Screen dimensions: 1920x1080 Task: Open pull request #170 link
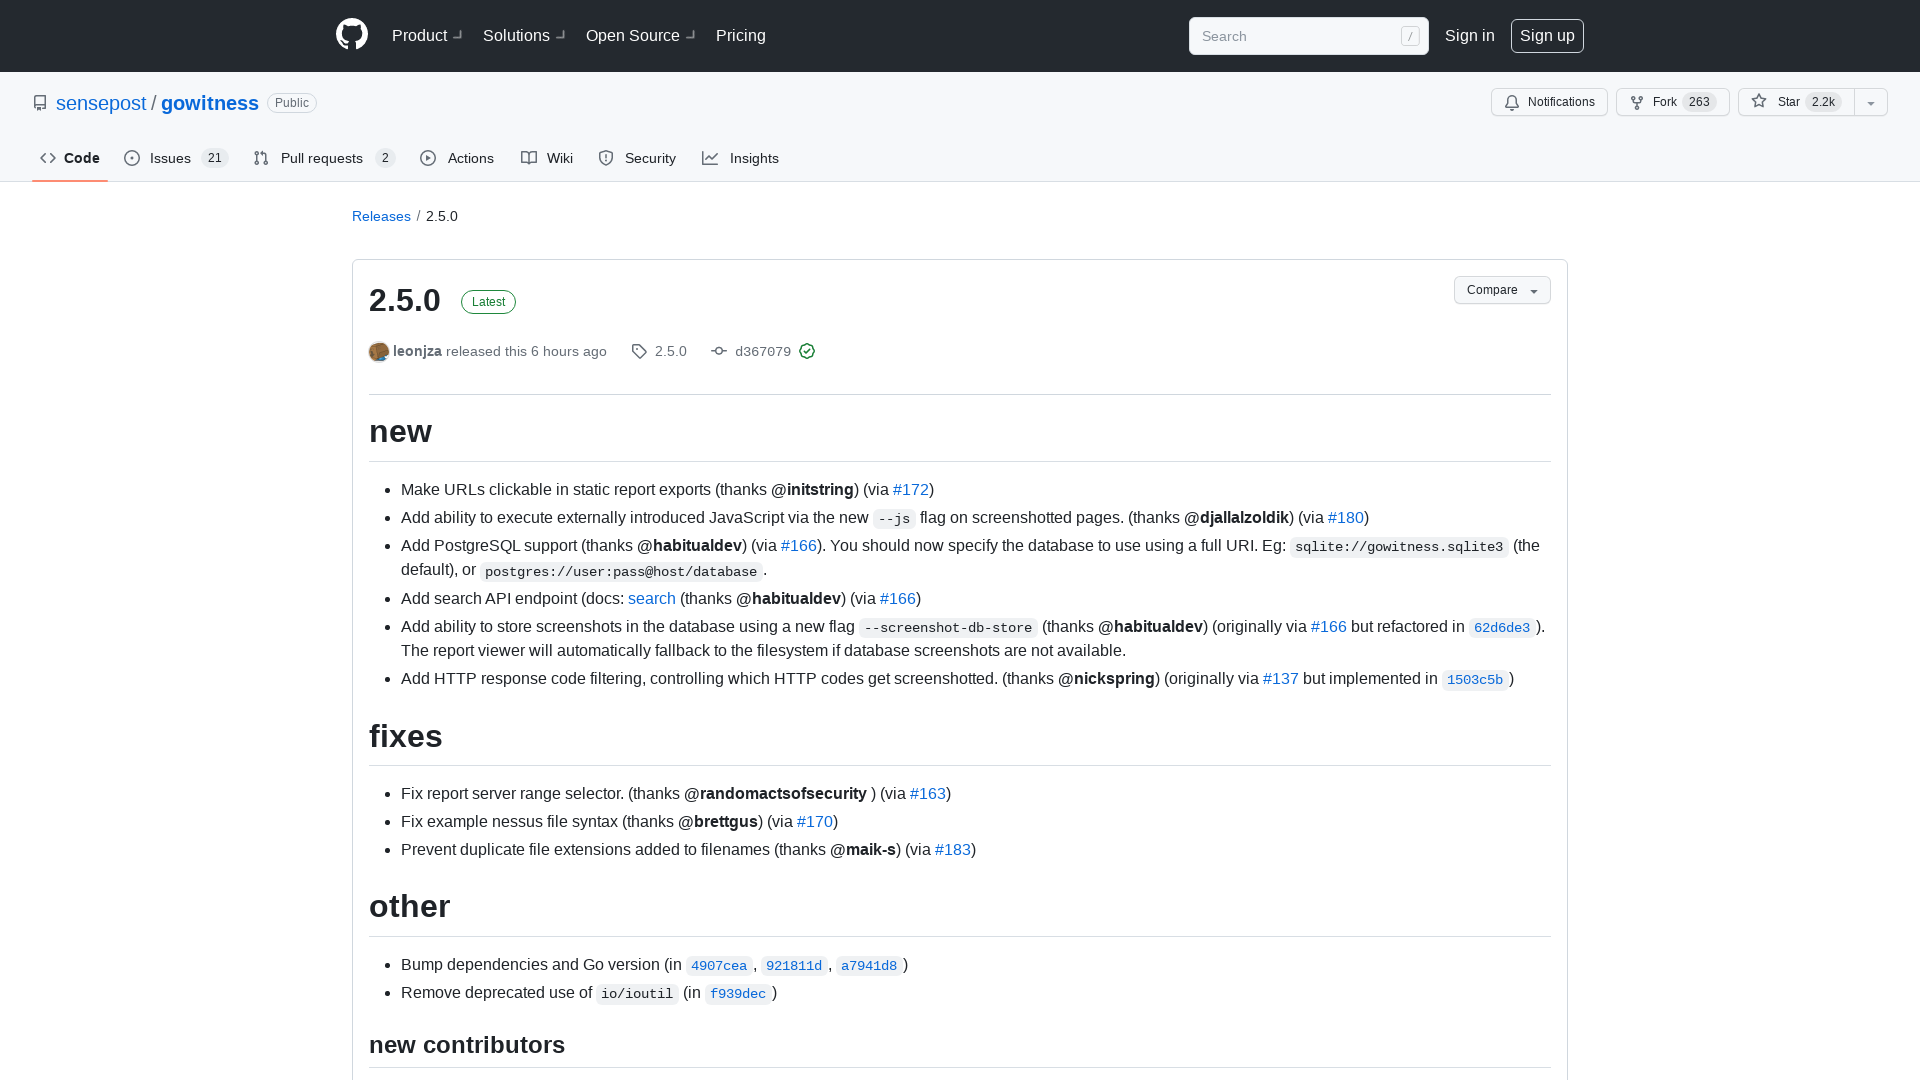tap(815, 821)
